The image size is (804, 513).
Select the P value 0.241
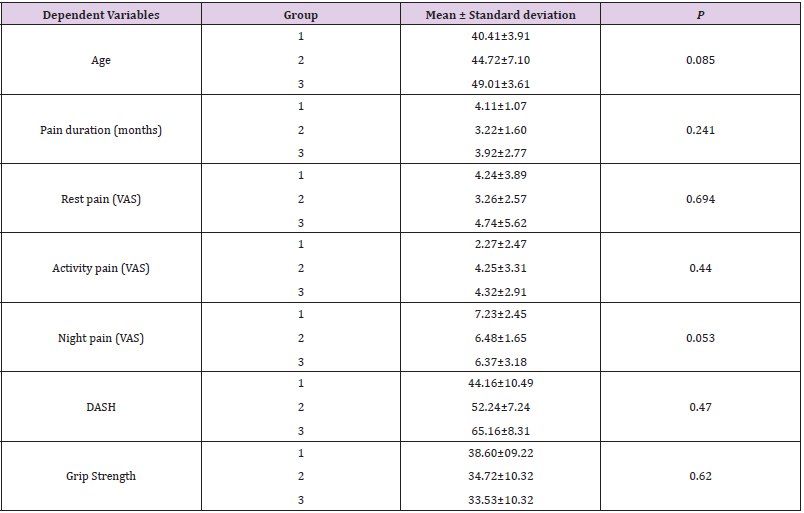point(699,130)
